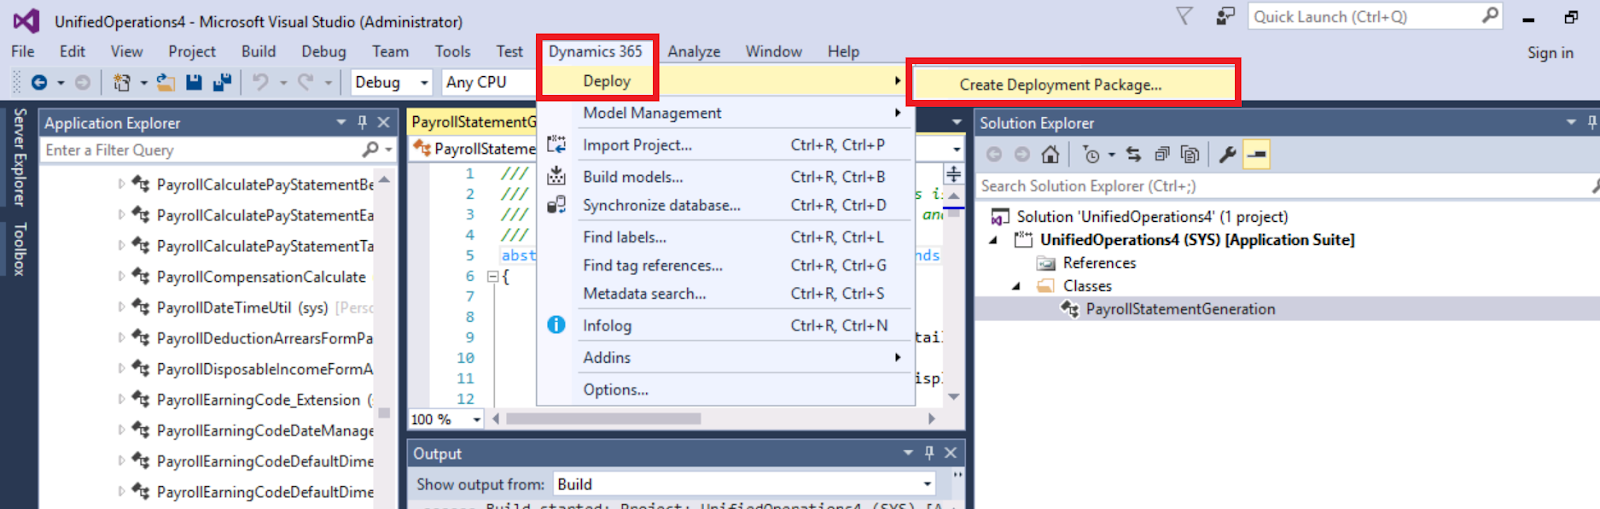The height and width of the screenshot is (509, 1600).
Task: Collapse the Classes folder in Solution Explorer
Action: pyautogui.click(x=1017, y=286)
